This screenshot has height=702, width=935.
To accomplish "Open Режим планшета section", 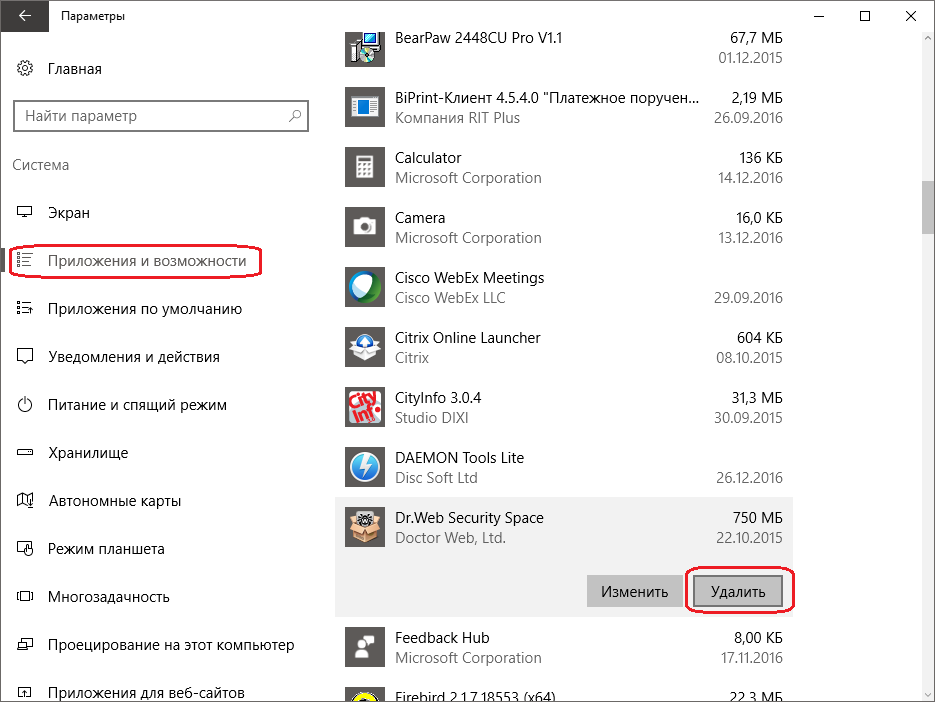I will tap(106, 549).
